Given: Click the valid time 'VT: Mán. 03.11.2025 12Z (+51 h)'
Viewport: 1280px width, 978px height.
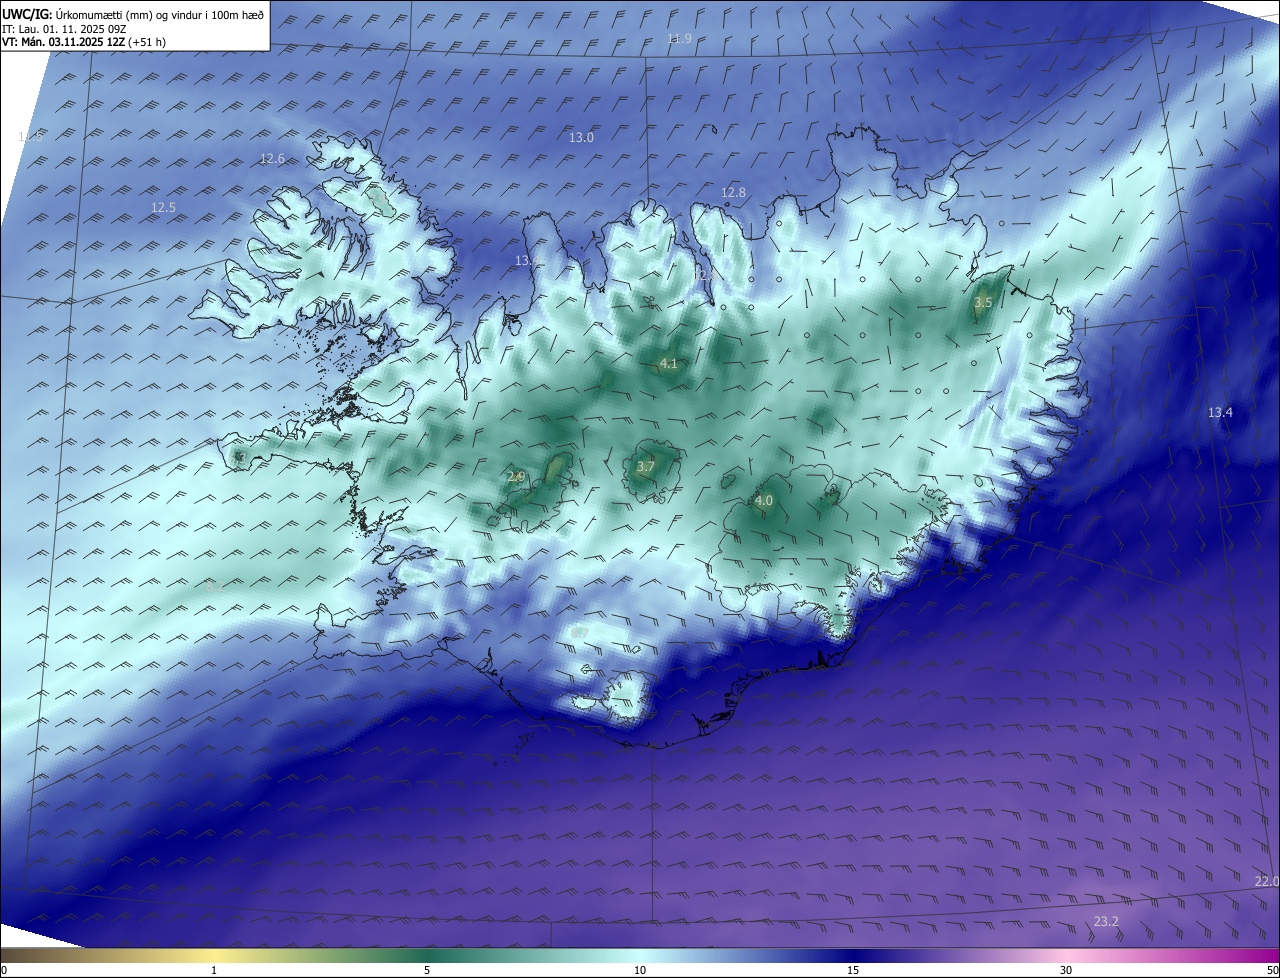Looking at the screenshot, I should click(84, 42).
